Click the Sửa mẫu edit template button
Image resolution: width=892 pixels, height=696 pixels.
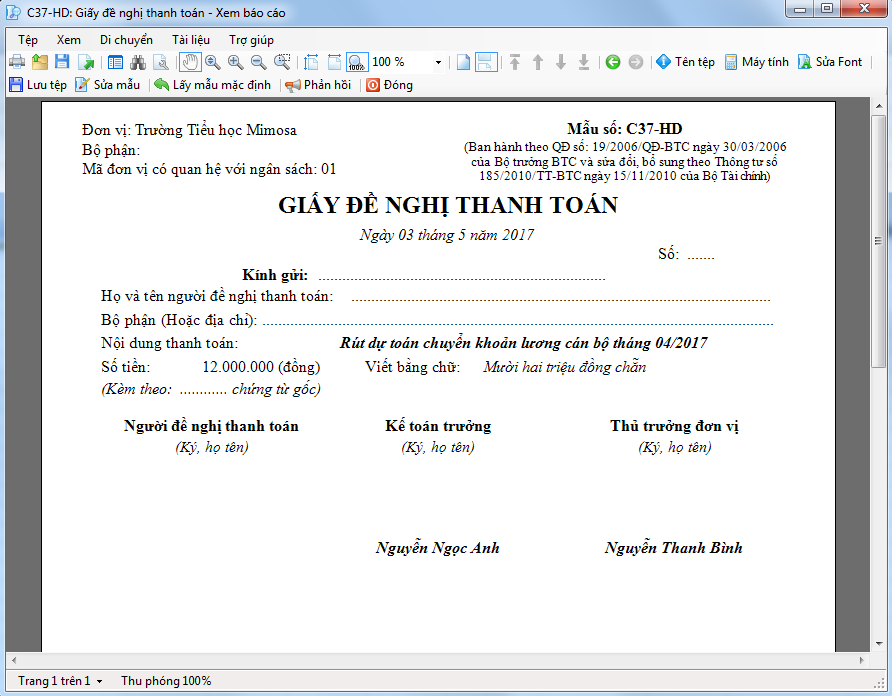coord(108,85)
